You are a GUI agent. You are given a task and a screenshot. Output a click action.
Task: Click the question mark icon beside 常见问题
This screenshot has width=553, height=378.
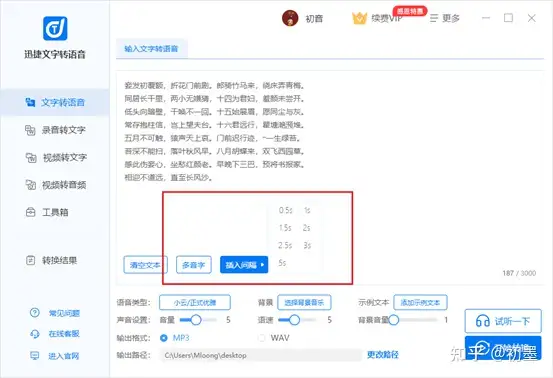click(x=35, y=312)
